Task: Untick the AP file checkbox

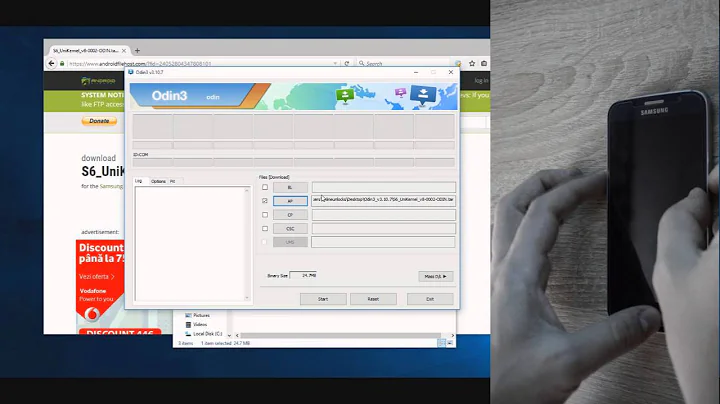Action: (x=265, y=201)
